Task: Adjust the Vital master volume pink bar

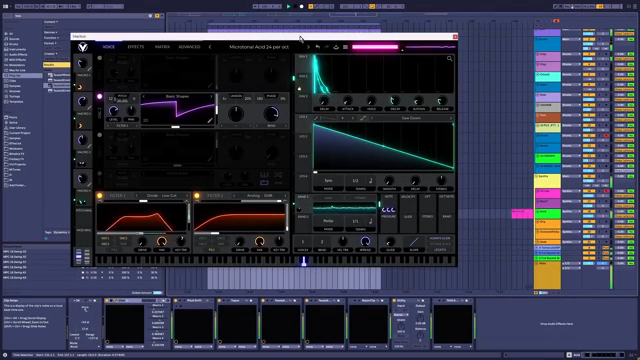Action: pyautogui.click(x=375, y=47)
